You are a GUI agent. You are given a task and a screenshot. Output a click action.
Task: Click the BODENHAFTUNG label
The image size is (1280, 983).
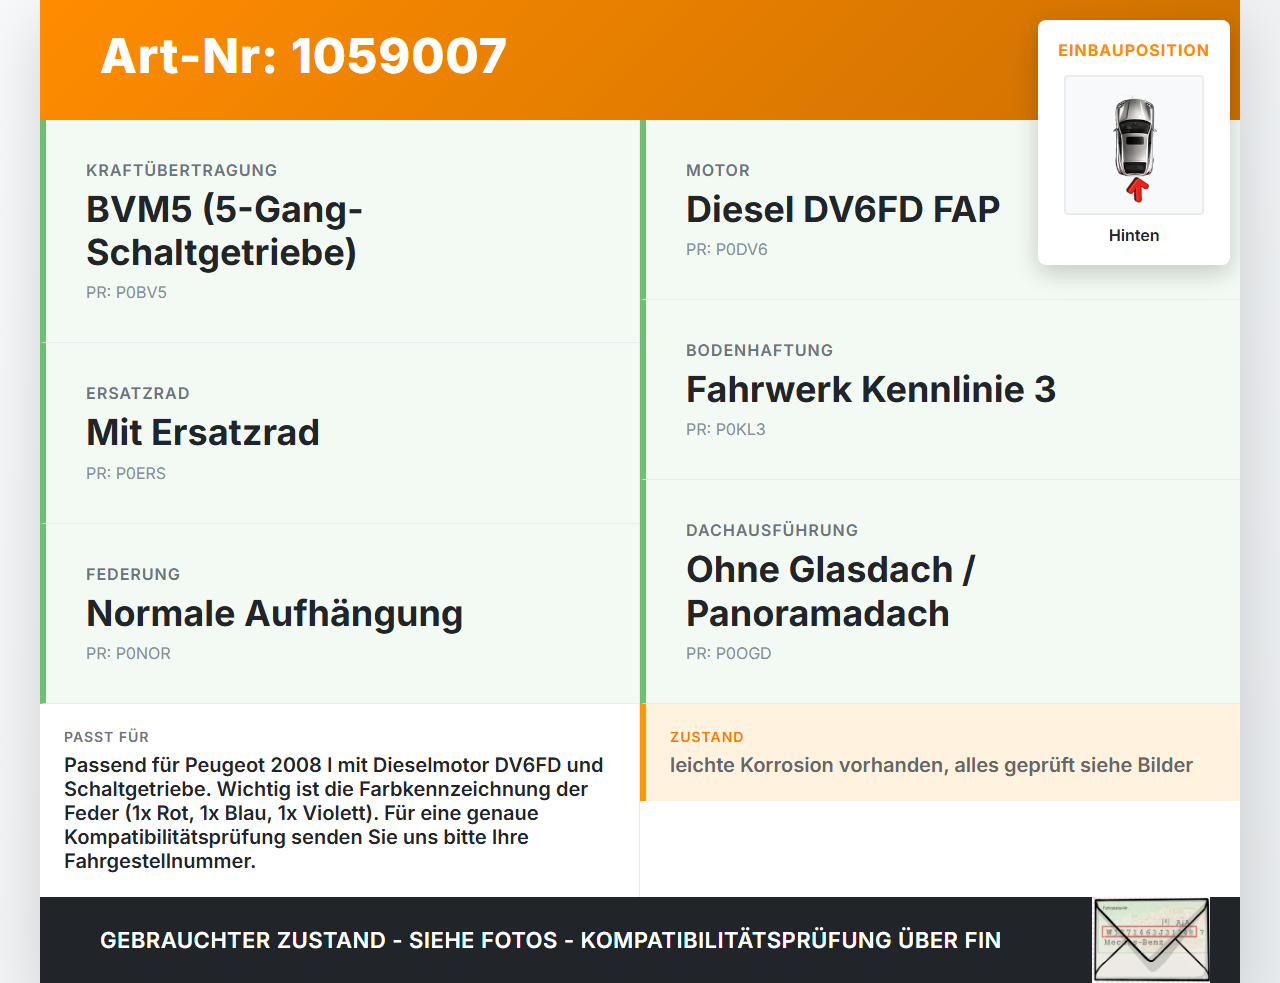[x=760, y=350]
